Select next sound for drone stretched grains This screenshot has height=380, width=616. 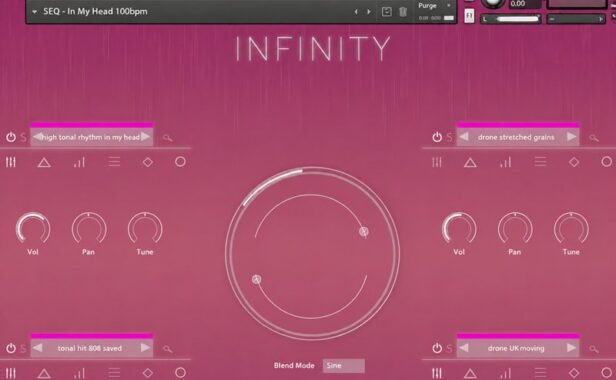tap(572, 137)
